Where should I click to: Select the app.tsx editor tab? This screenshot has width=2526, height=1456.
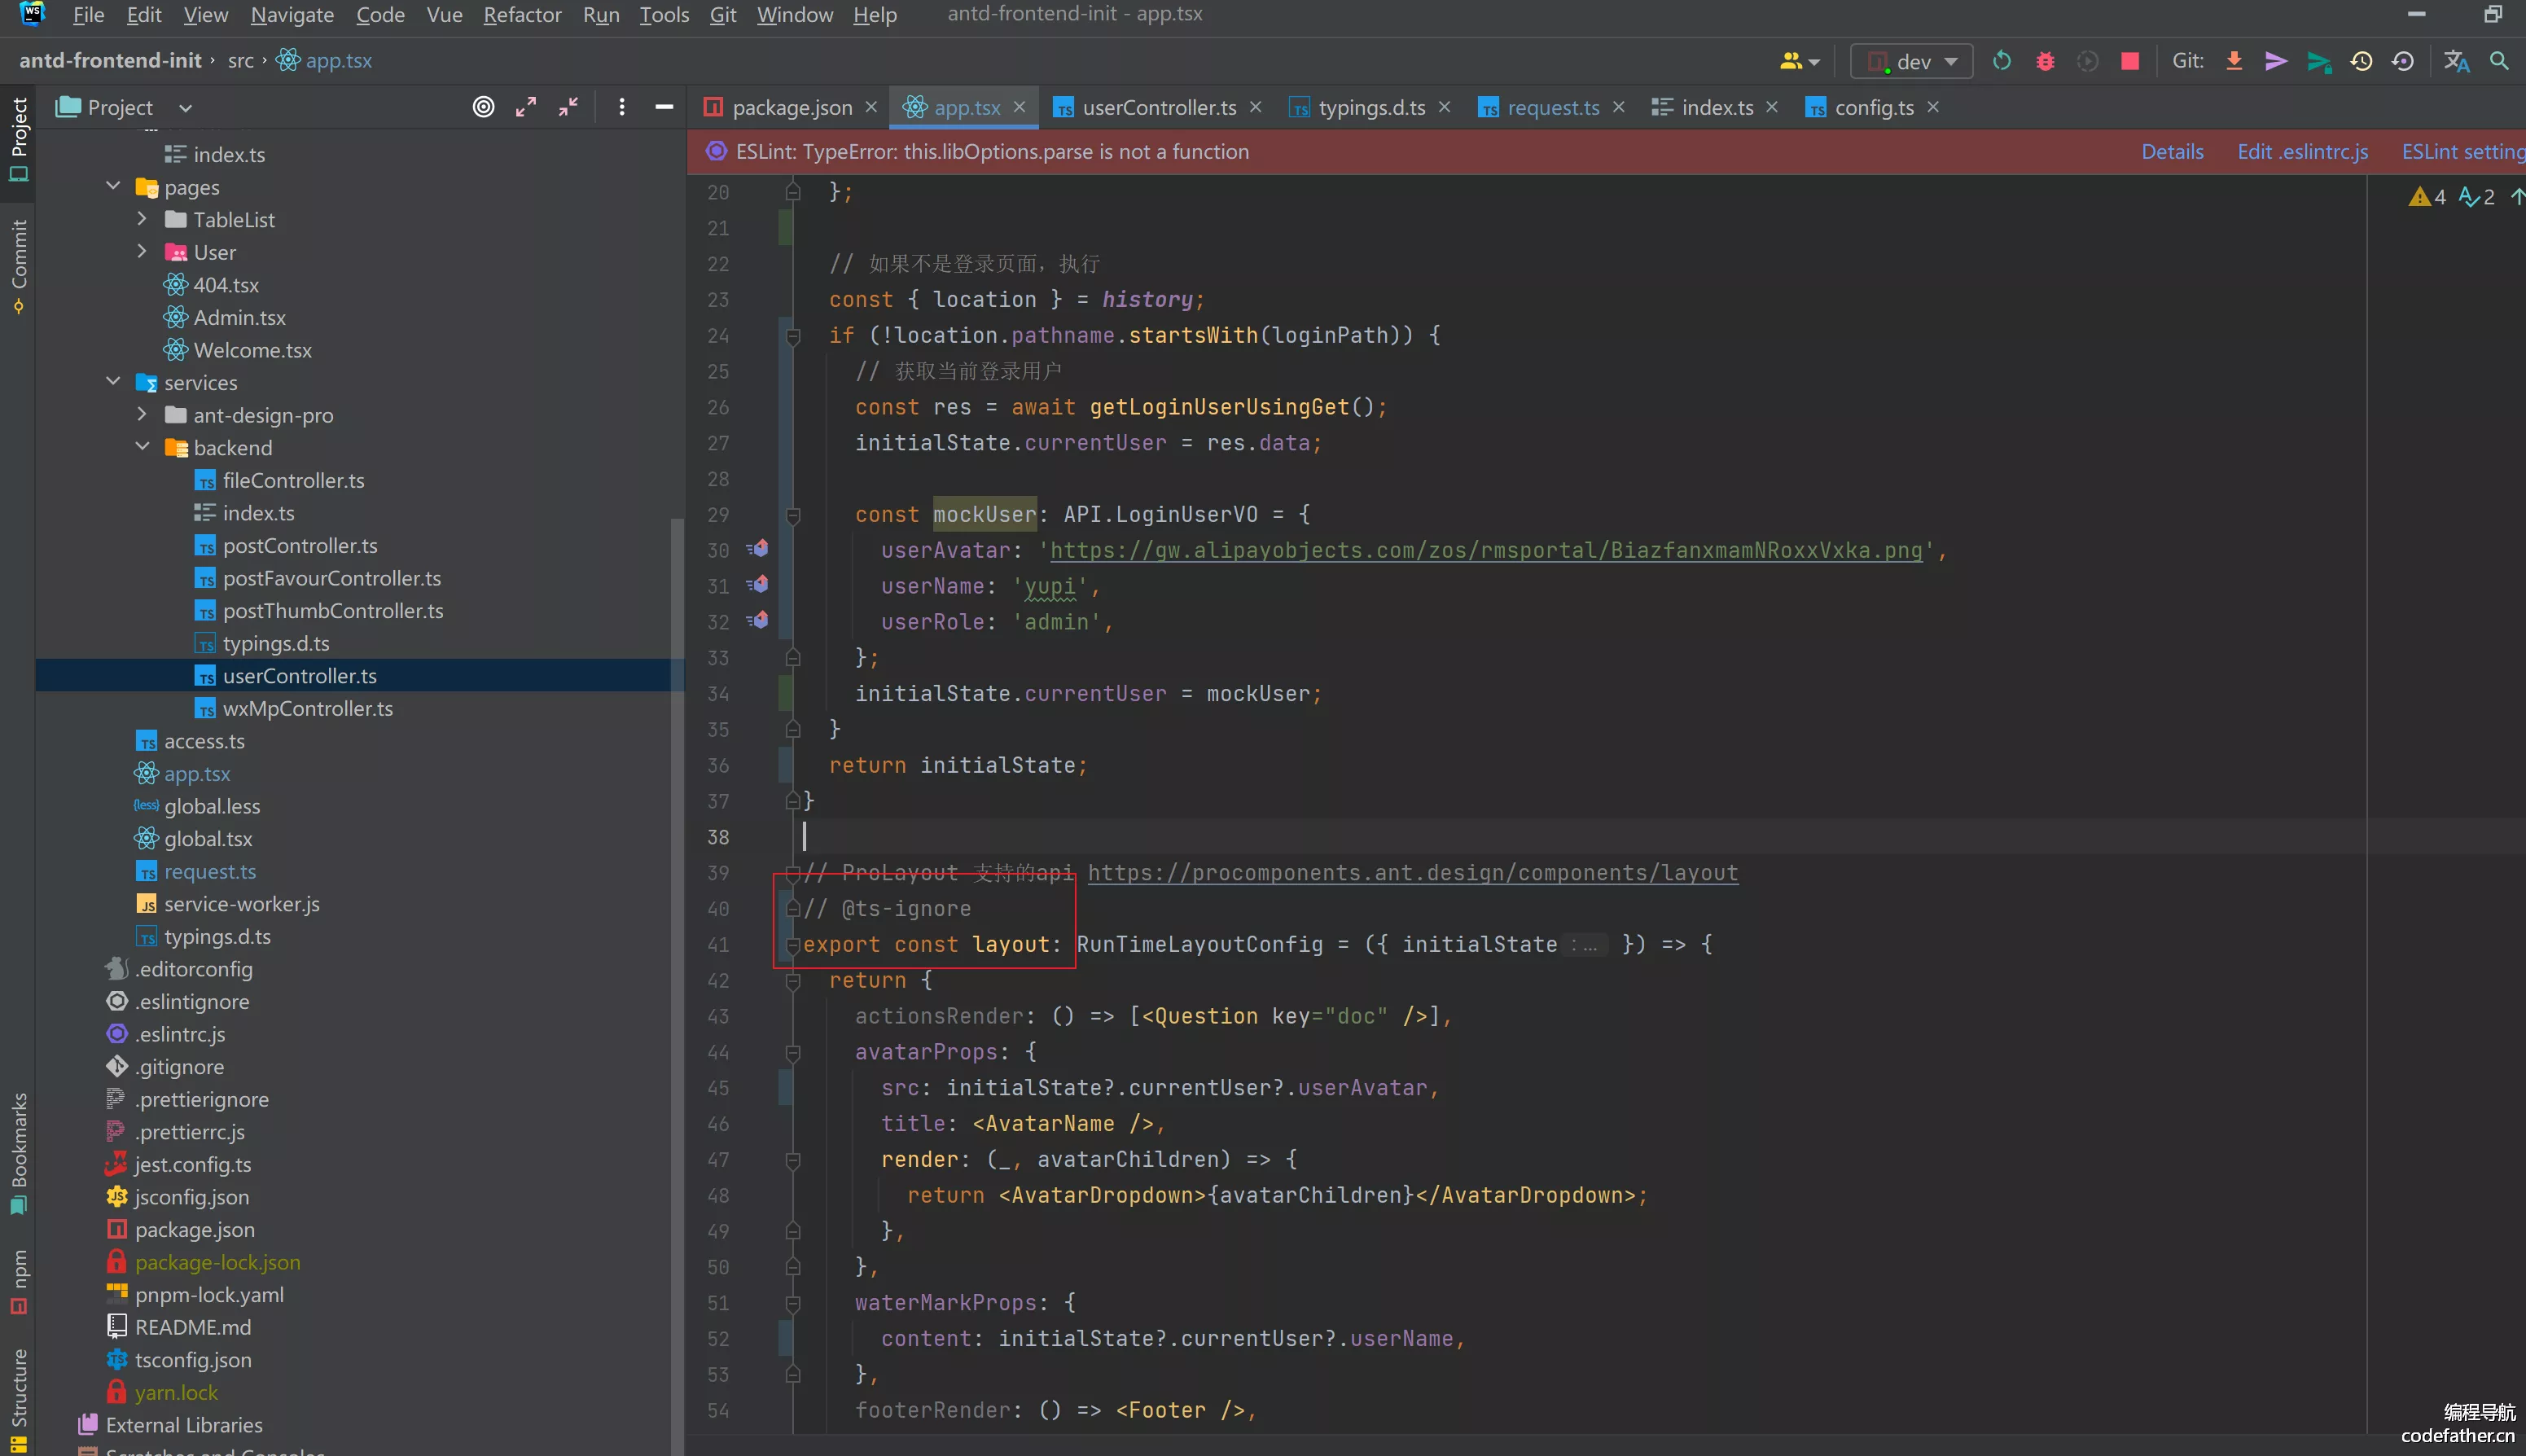point(965,106)
